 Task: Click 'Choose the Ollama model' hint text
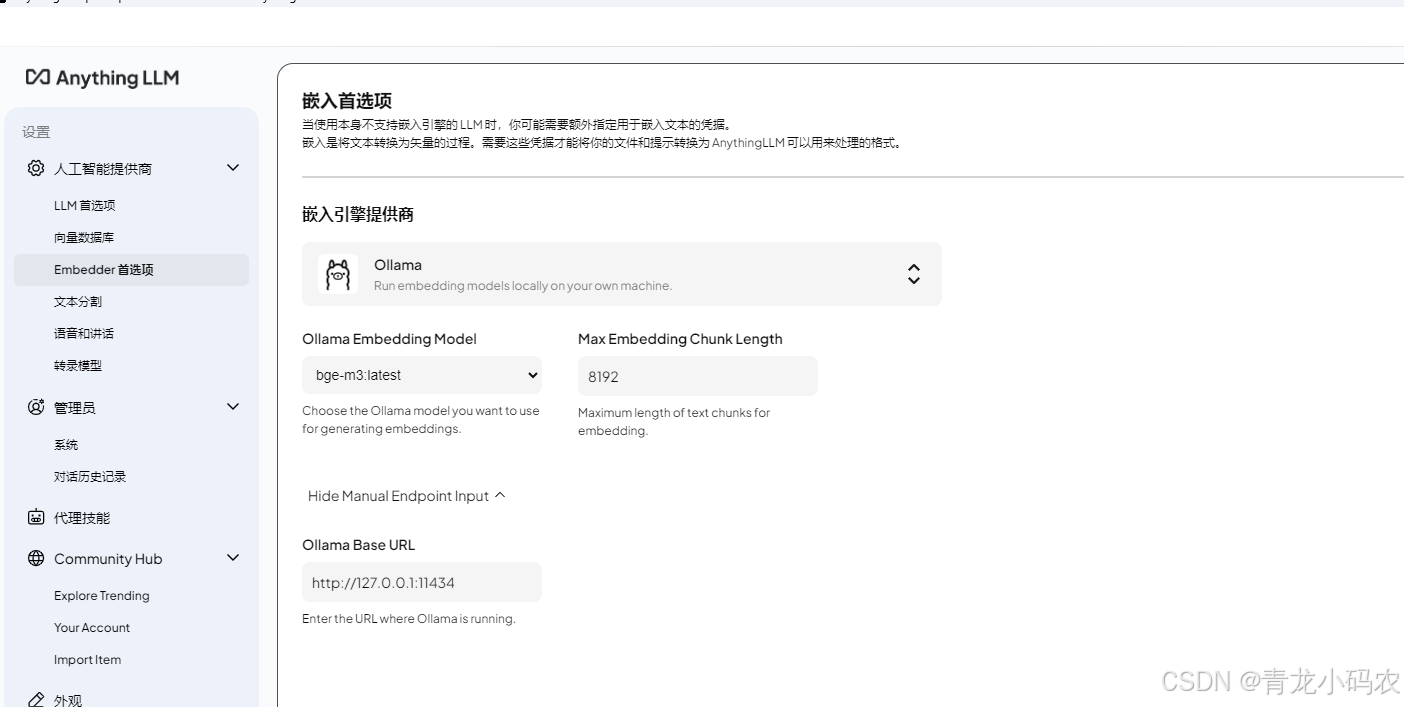[x=421, y=420]
